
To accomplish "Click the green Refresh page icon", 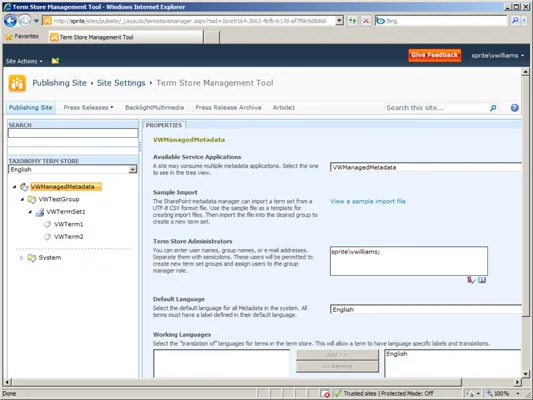I will tap(353, 21).
